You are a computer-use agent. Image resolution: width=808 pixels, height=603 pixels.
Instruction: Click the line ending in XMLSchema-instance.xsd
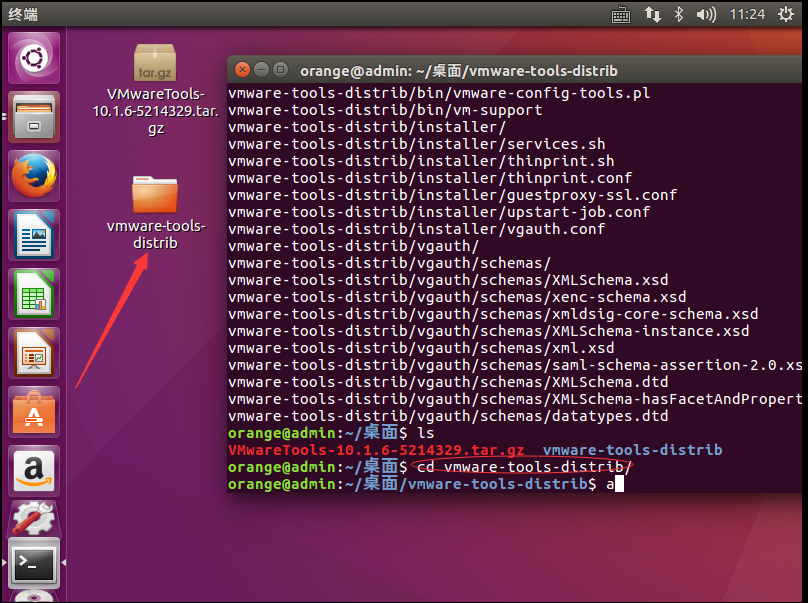(489, 331)
